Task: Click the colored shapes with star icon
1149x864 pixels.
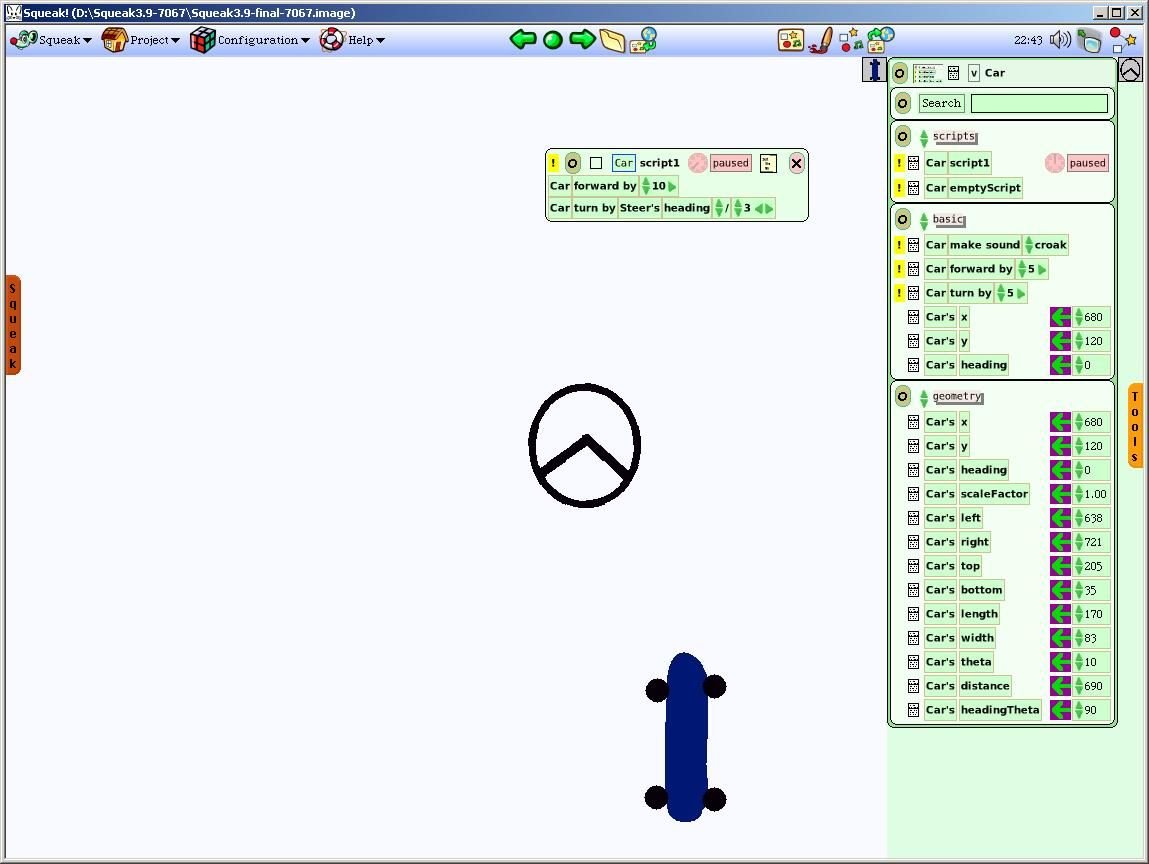Action: click(x=850, y=40)
